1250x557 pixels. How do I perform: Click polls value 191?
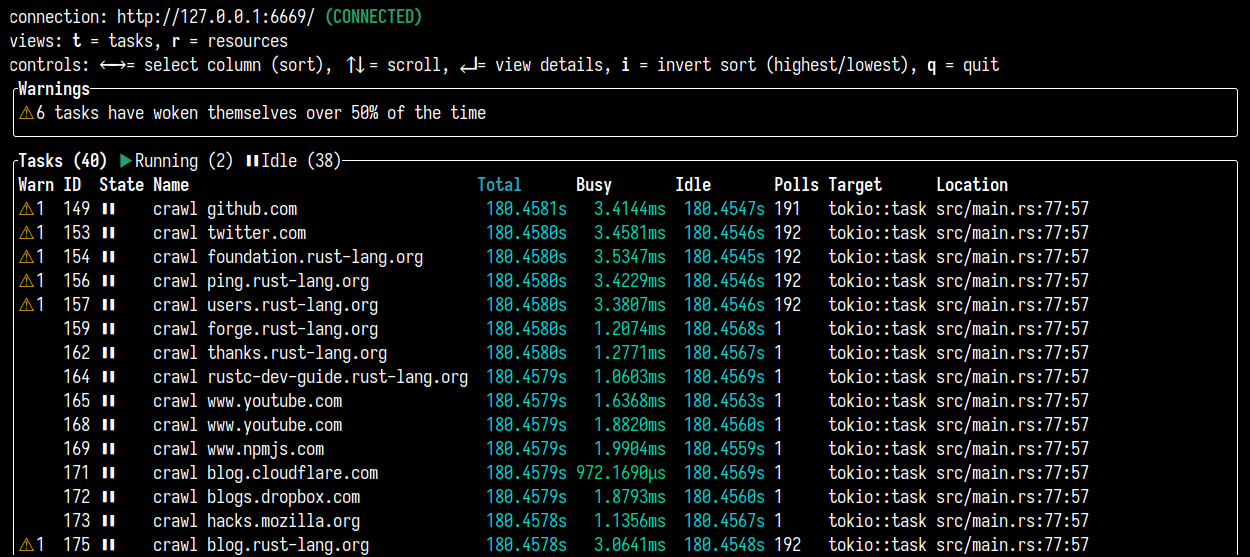(x=787, y=209)
